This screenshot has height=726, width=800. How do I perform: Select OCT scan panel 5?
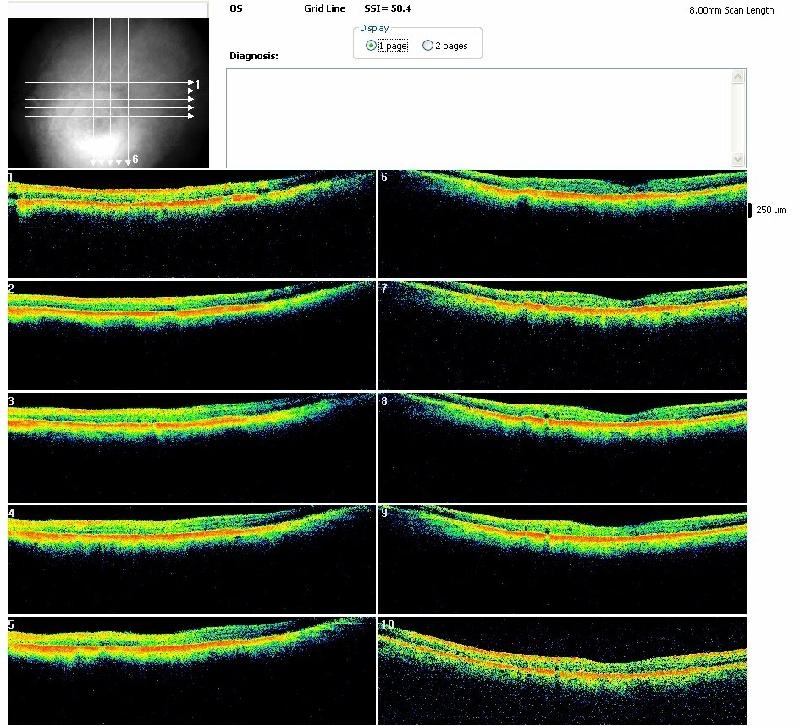tap(192, 671)
